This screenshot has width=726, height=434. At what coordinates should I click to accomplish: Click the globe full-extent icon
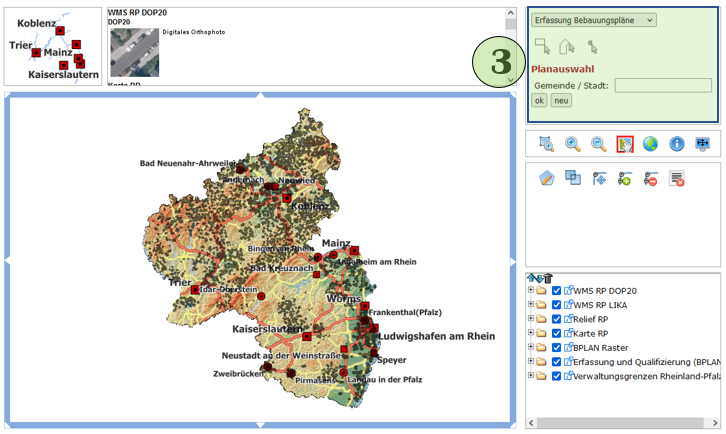coord(651,144)
